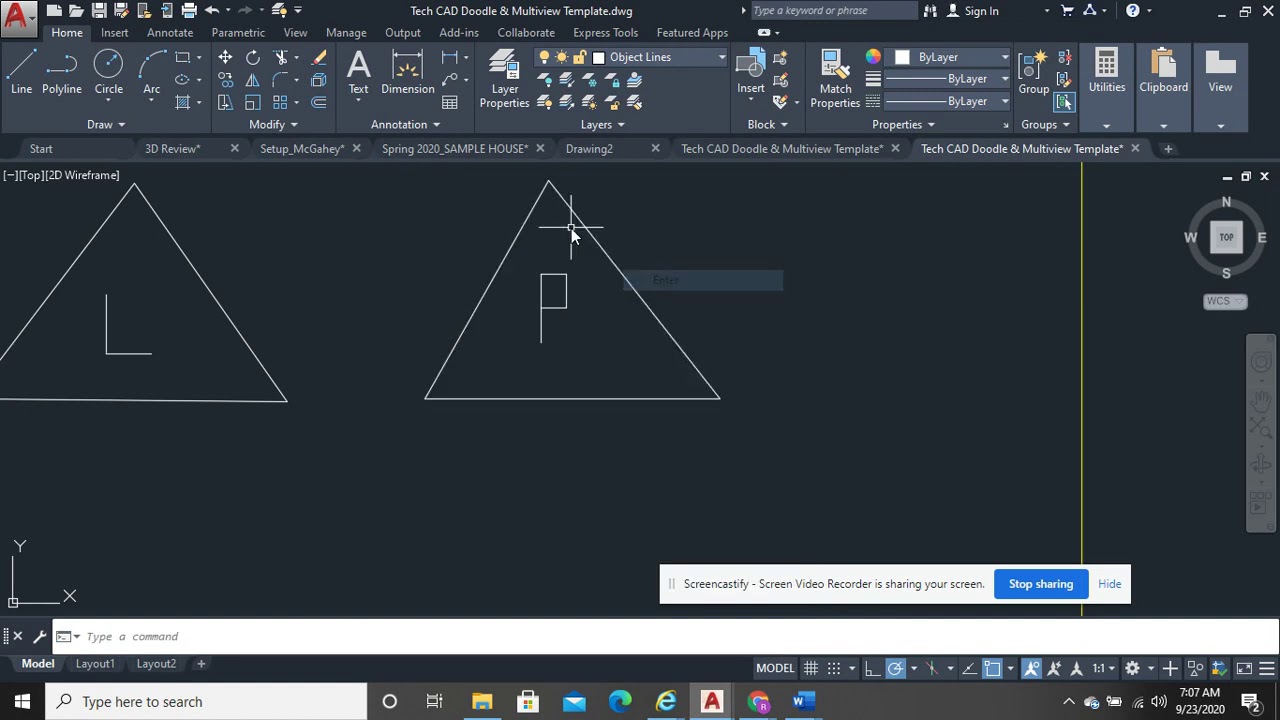Click the Explode tool in Modify panel
Viewport: 1280px width, 720px height.
tap(319, 80)
